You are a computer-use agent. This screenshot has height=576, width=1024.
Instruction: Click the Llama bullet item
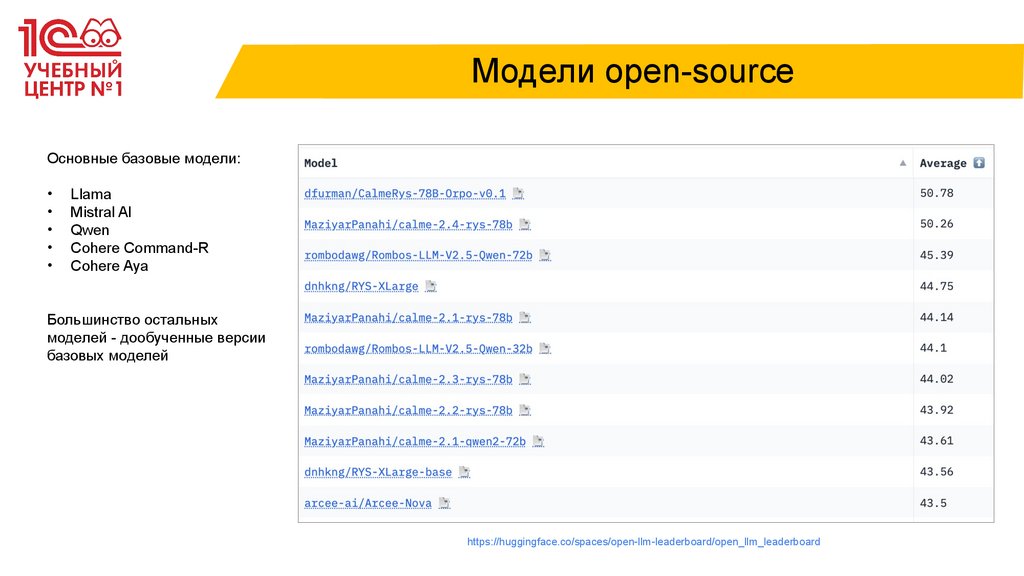(91, 194)
